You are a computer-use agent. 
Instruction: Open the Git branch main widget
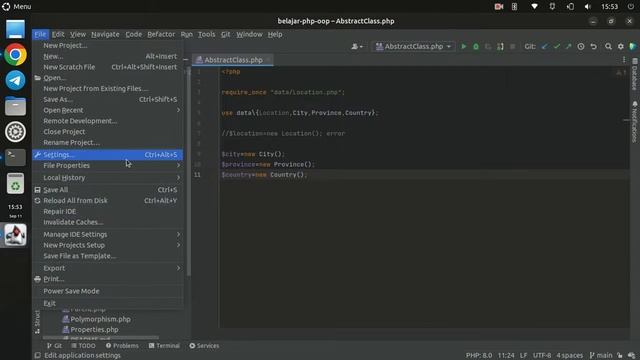pyautogui.click(x=601, y=355)
